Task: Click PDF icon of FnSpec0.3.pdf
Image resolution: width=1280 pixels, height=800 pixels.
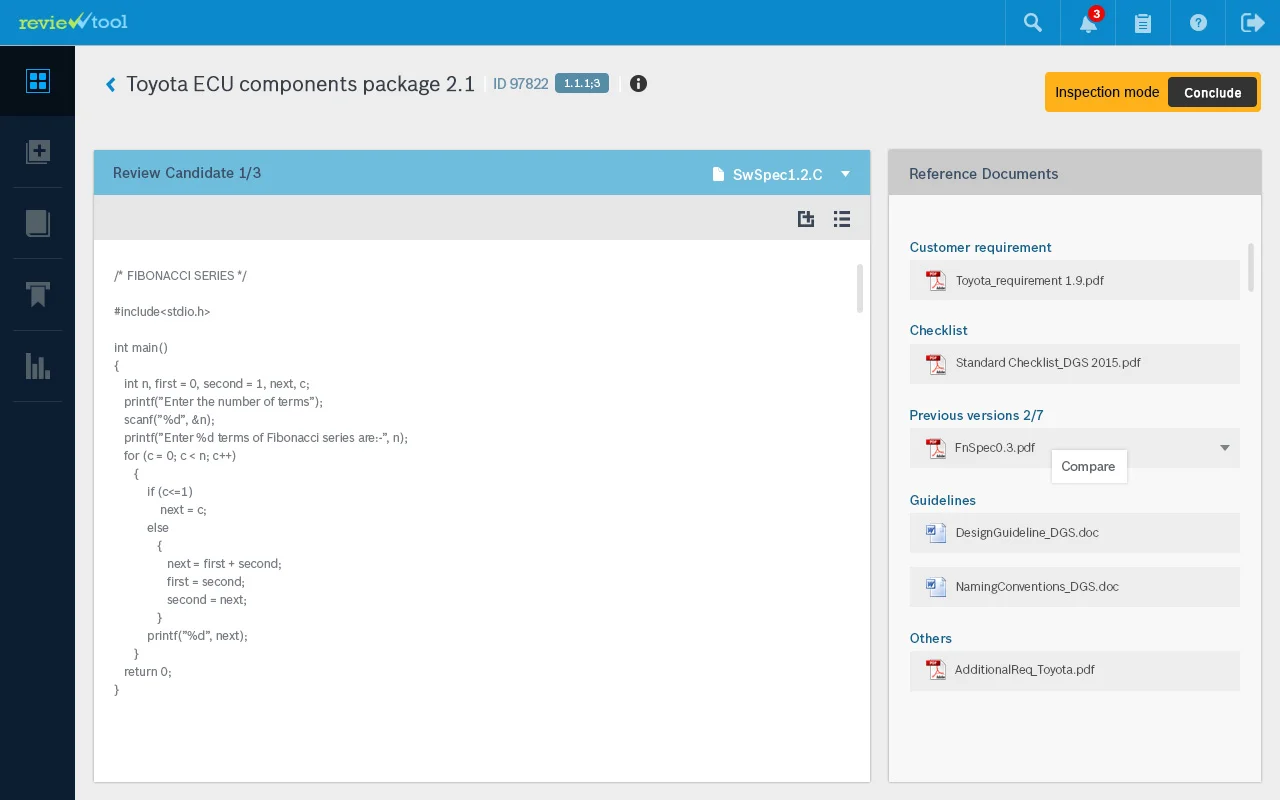Action: [936, 448]
